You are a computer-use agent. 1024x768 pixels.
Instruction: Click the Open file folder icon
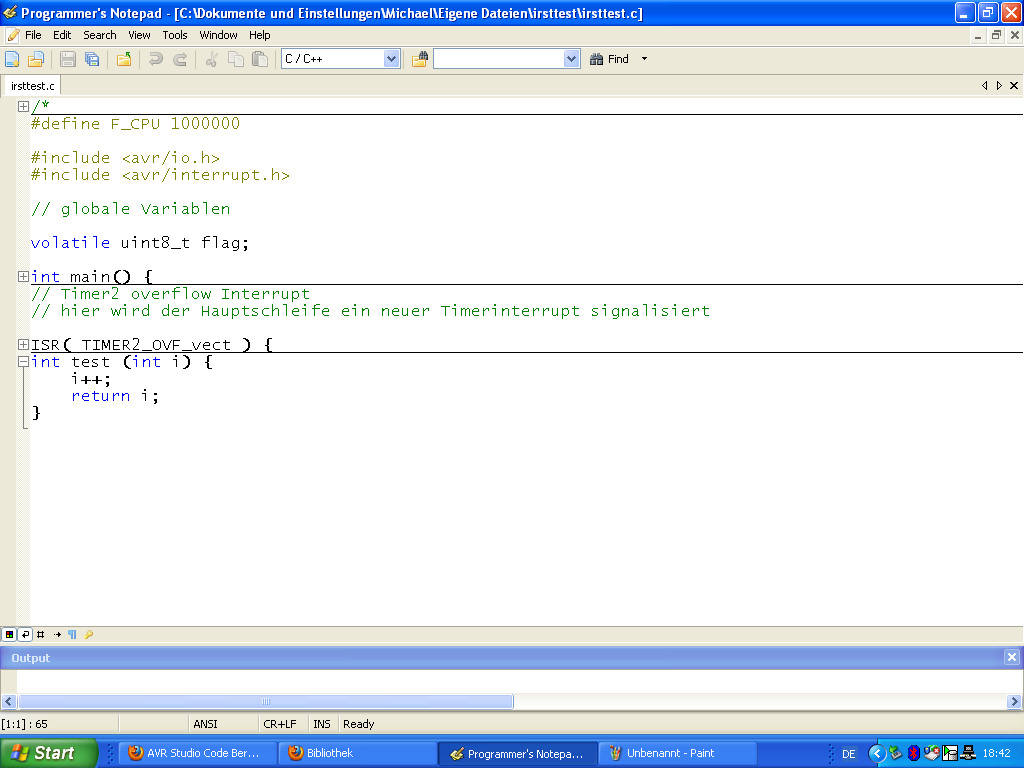[x=36, y=59]
